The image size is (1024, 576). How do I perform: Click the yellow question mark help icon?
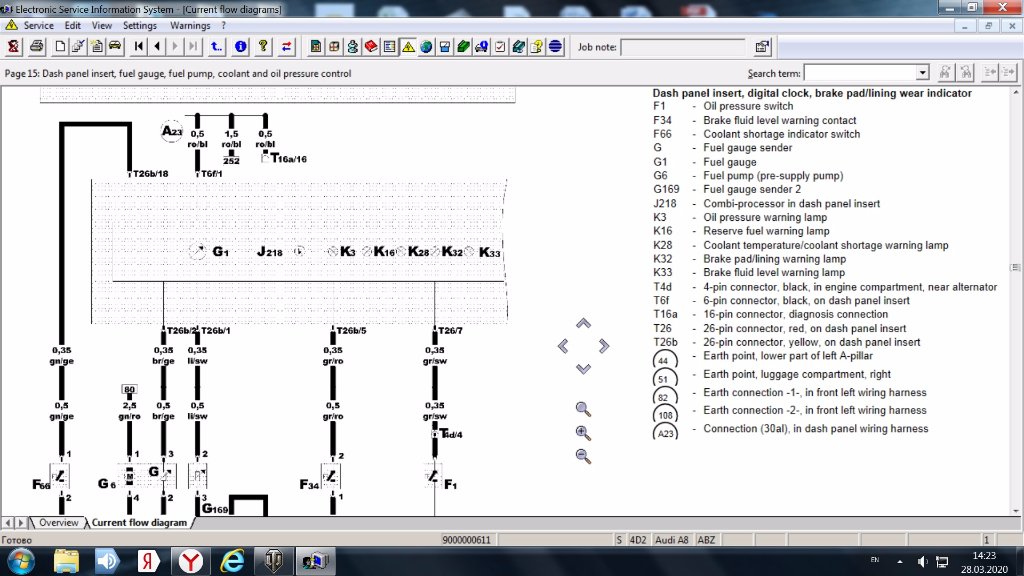263,47
